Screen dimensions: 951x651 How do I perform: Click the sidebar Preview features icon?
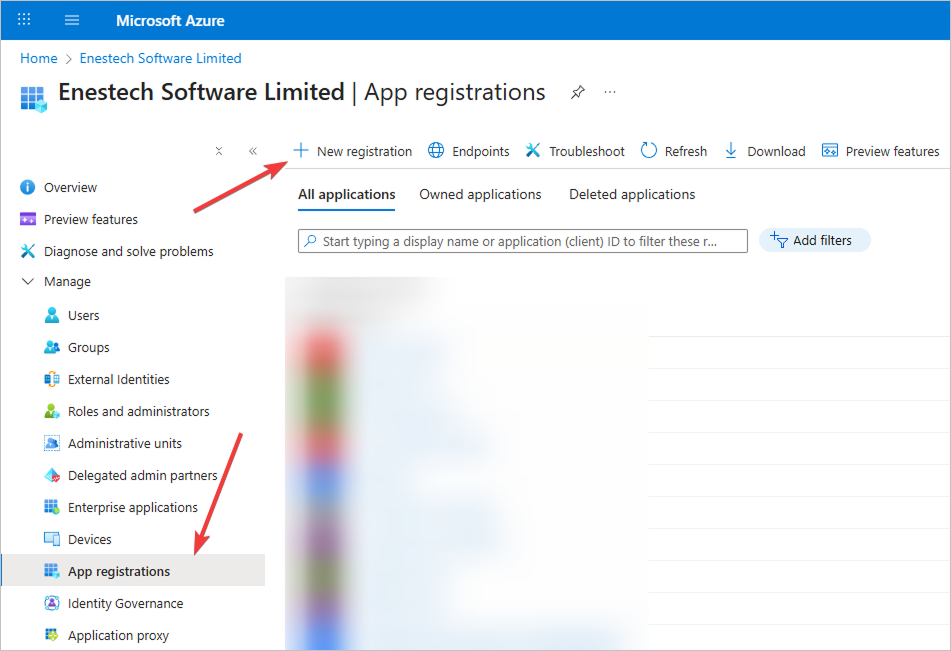(28, 219)
